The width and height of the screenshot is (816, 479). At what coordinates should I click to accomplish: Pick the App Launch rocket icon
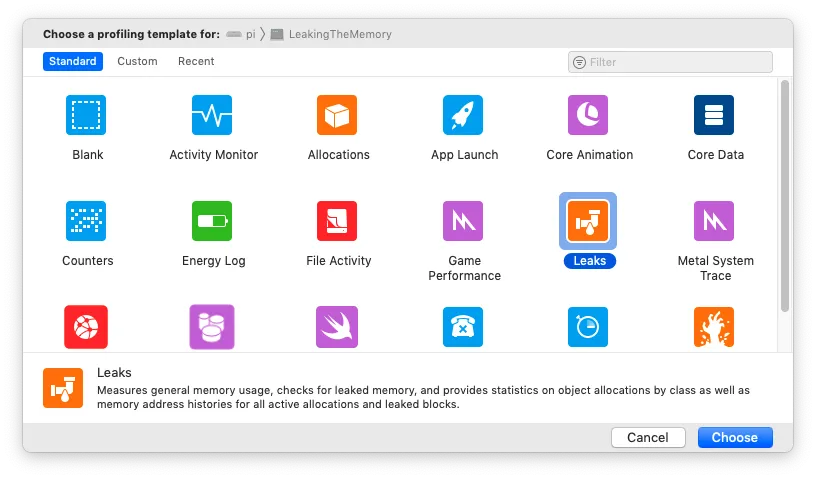tap(463, 115)
